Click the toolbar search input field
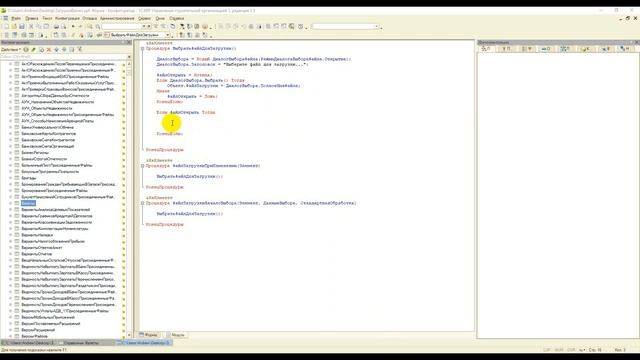This screenshot has height=360, width=640. [122, 27]
